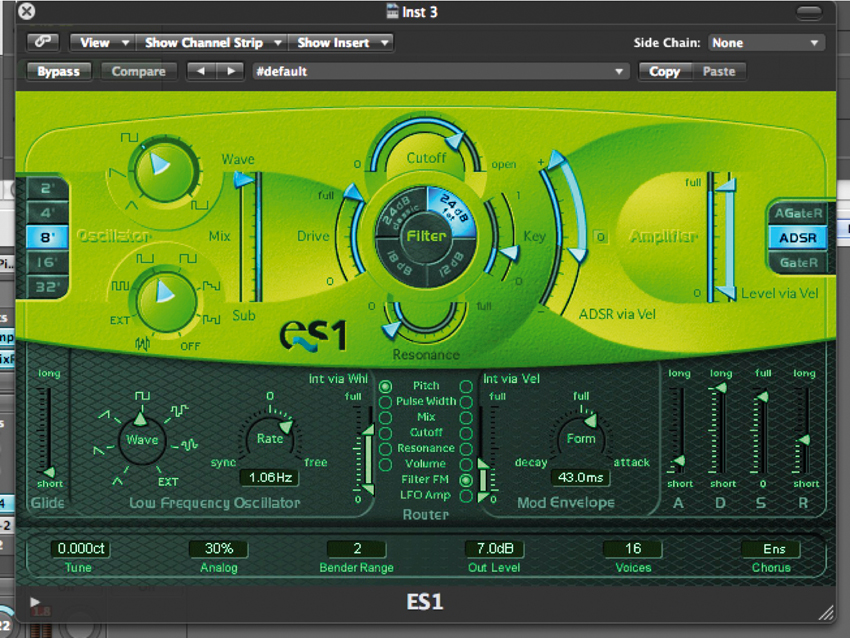Select the 2' octave button
The width and height of the screenshot is (850, 638).
[48, 188]
